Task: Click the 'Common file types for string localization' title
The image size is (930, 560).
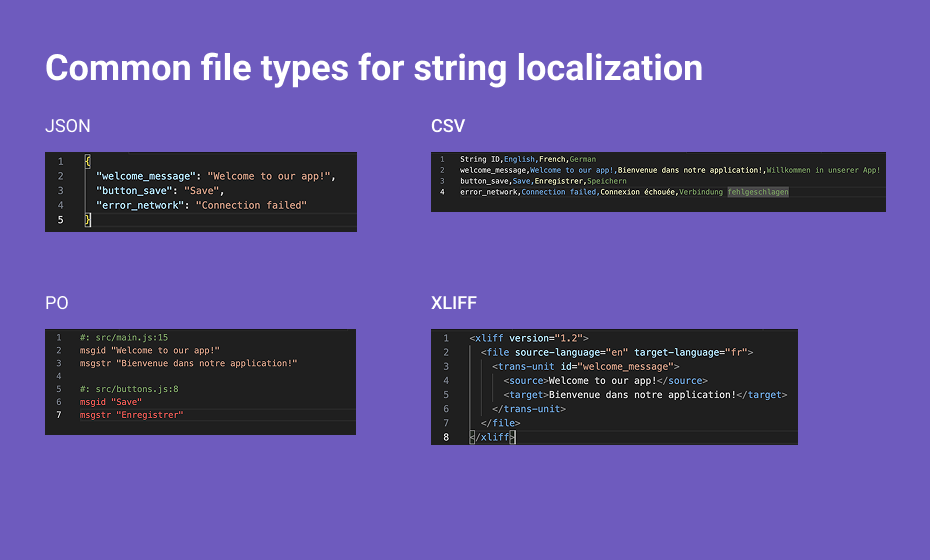Action: coord(373,68)
